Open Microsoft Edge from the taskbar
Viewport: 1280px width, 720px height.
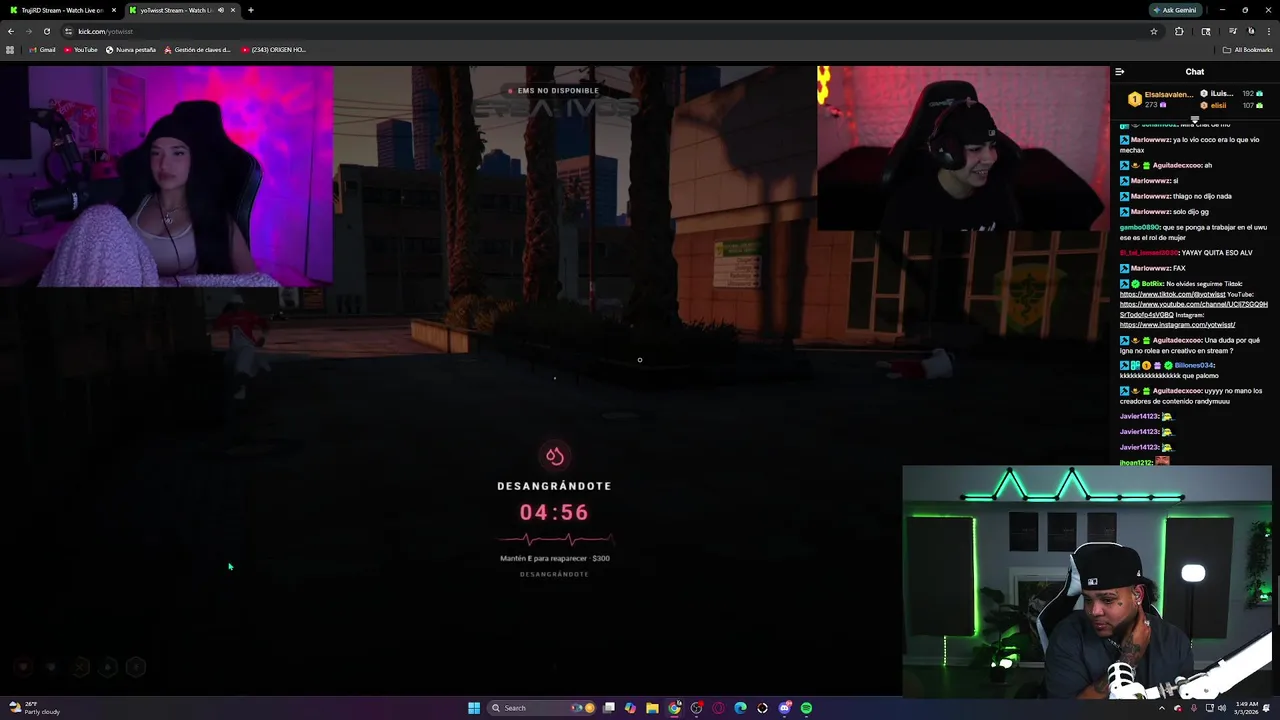click(x=740, y=708)
